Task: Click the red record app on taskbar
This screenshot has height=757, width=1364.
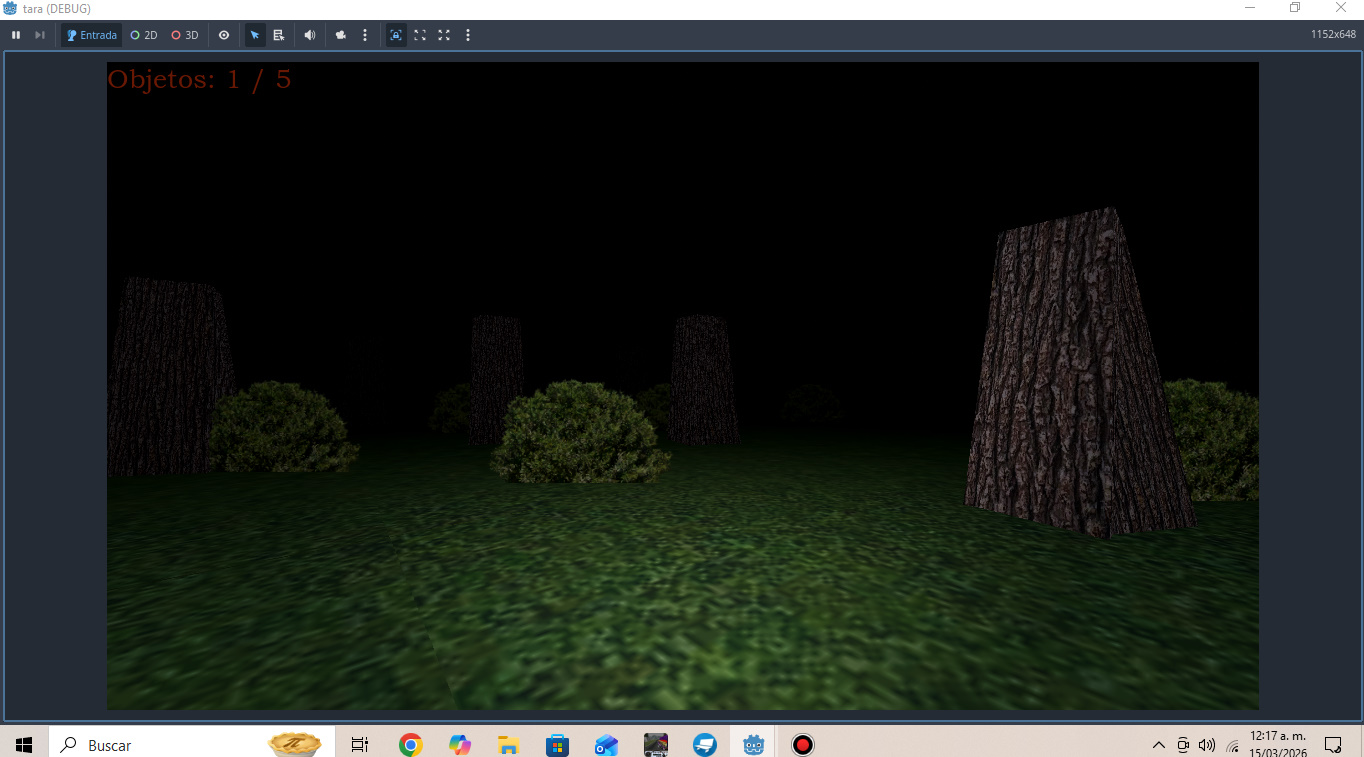Action: [802, 745]
